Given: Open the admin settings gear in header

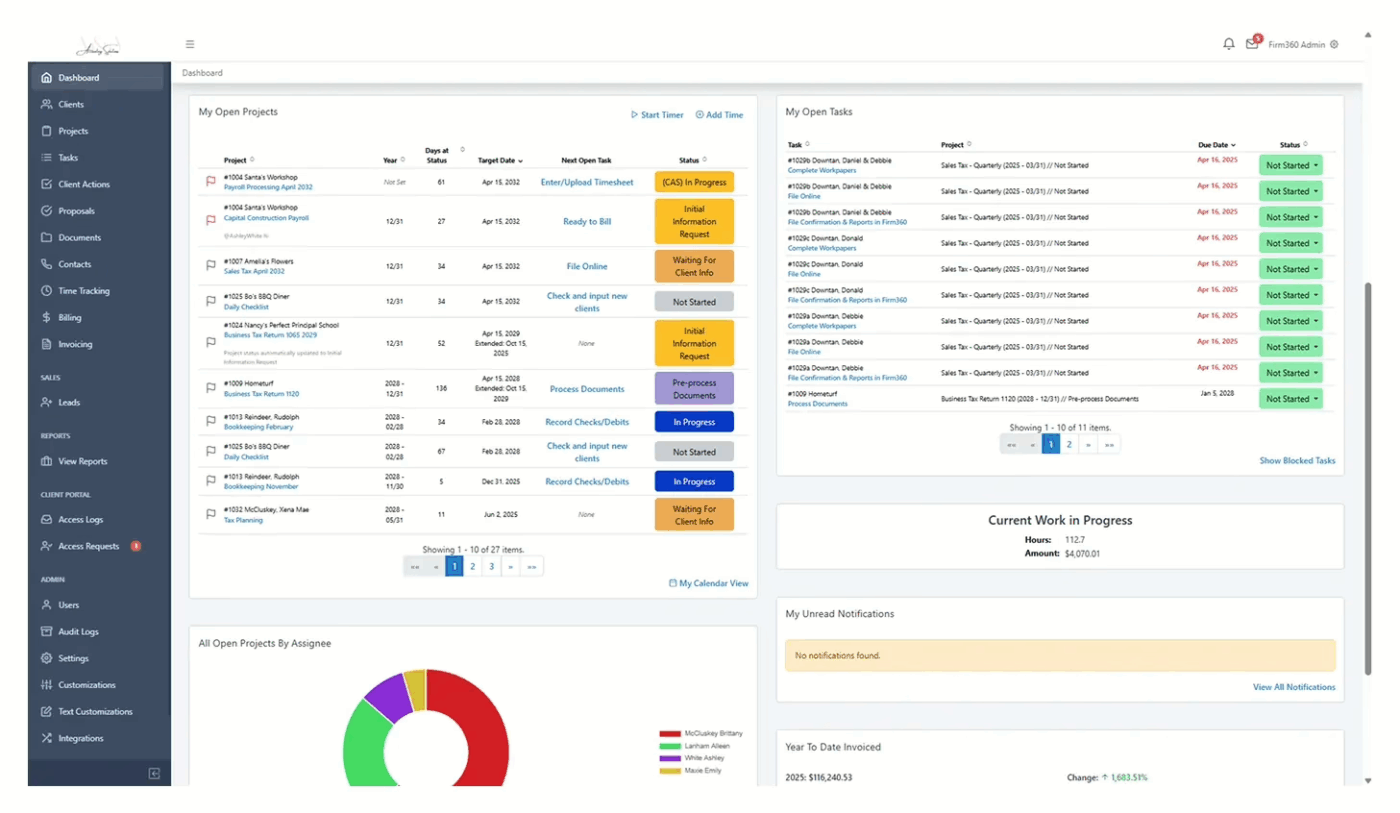Looking at the screenshot, I should tap(1333, 44).
